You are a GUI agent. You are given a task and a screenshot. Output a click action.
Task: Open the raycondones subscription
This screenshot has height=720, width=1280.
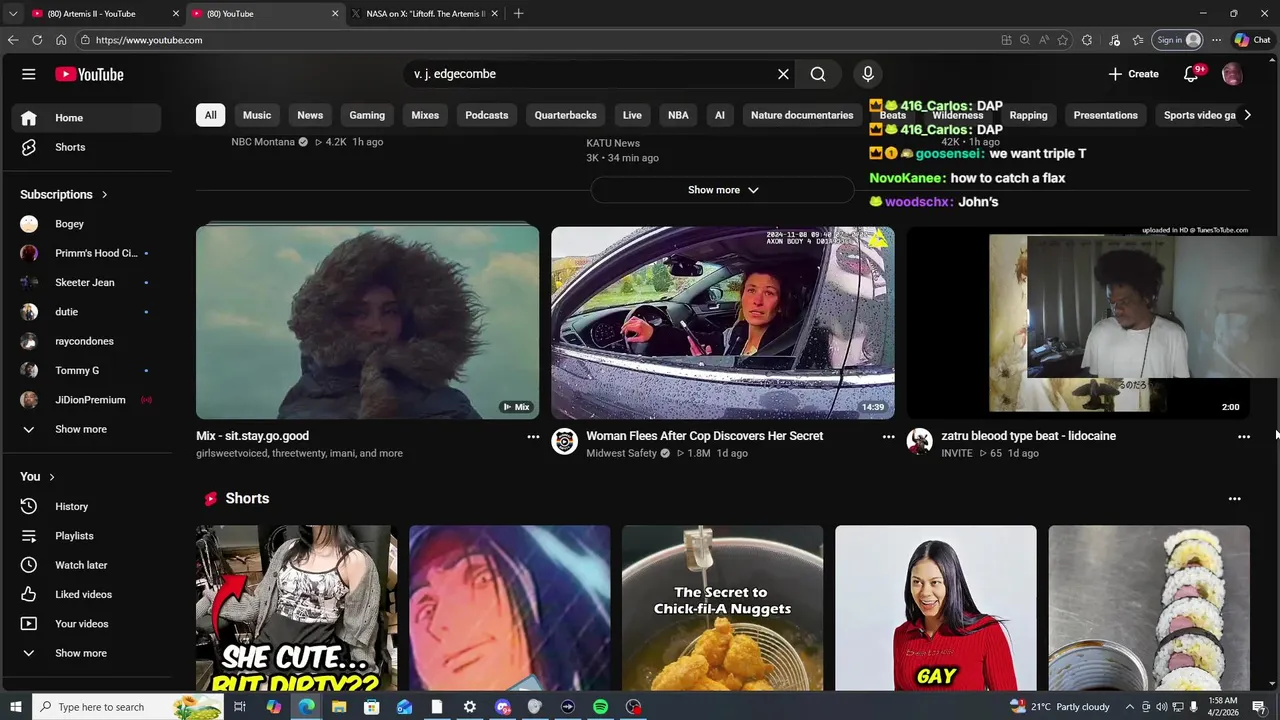pyautogui.click(x=86, y=341)
